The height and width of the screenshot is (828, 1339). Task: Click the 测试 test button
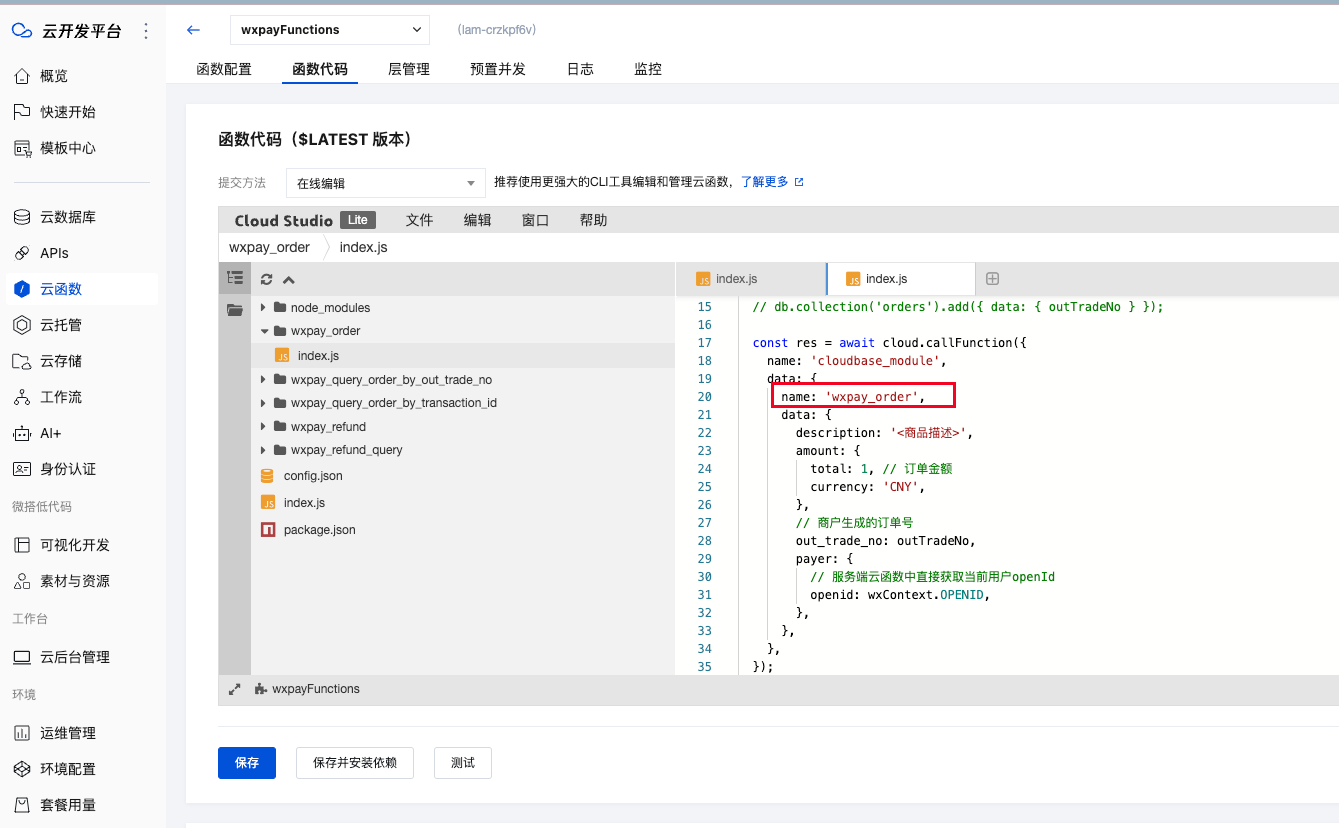coord(463,763)
